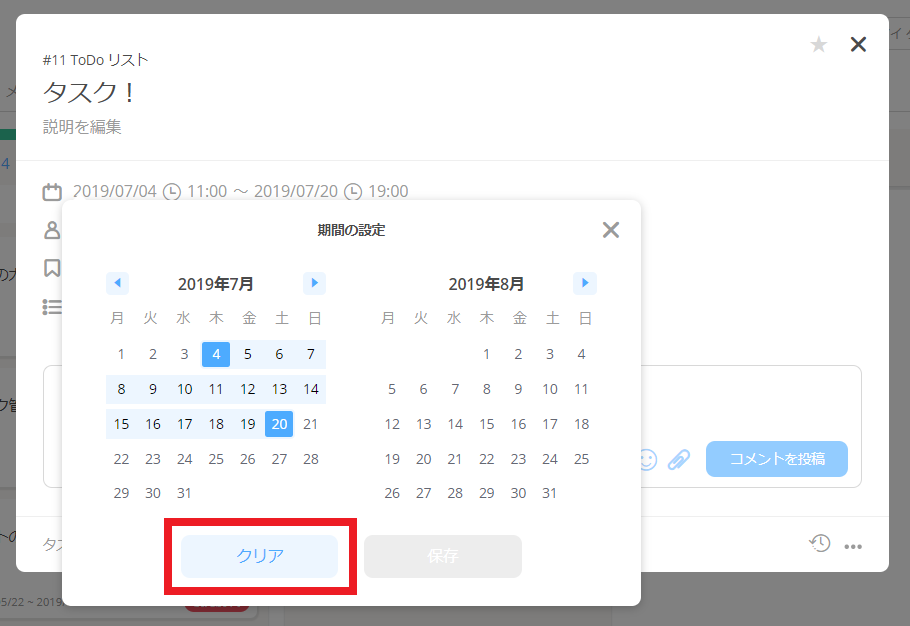View task history via the clock-arrow icon
The height and width of the screenshot is (626, 910).
(x=820, y=543)
